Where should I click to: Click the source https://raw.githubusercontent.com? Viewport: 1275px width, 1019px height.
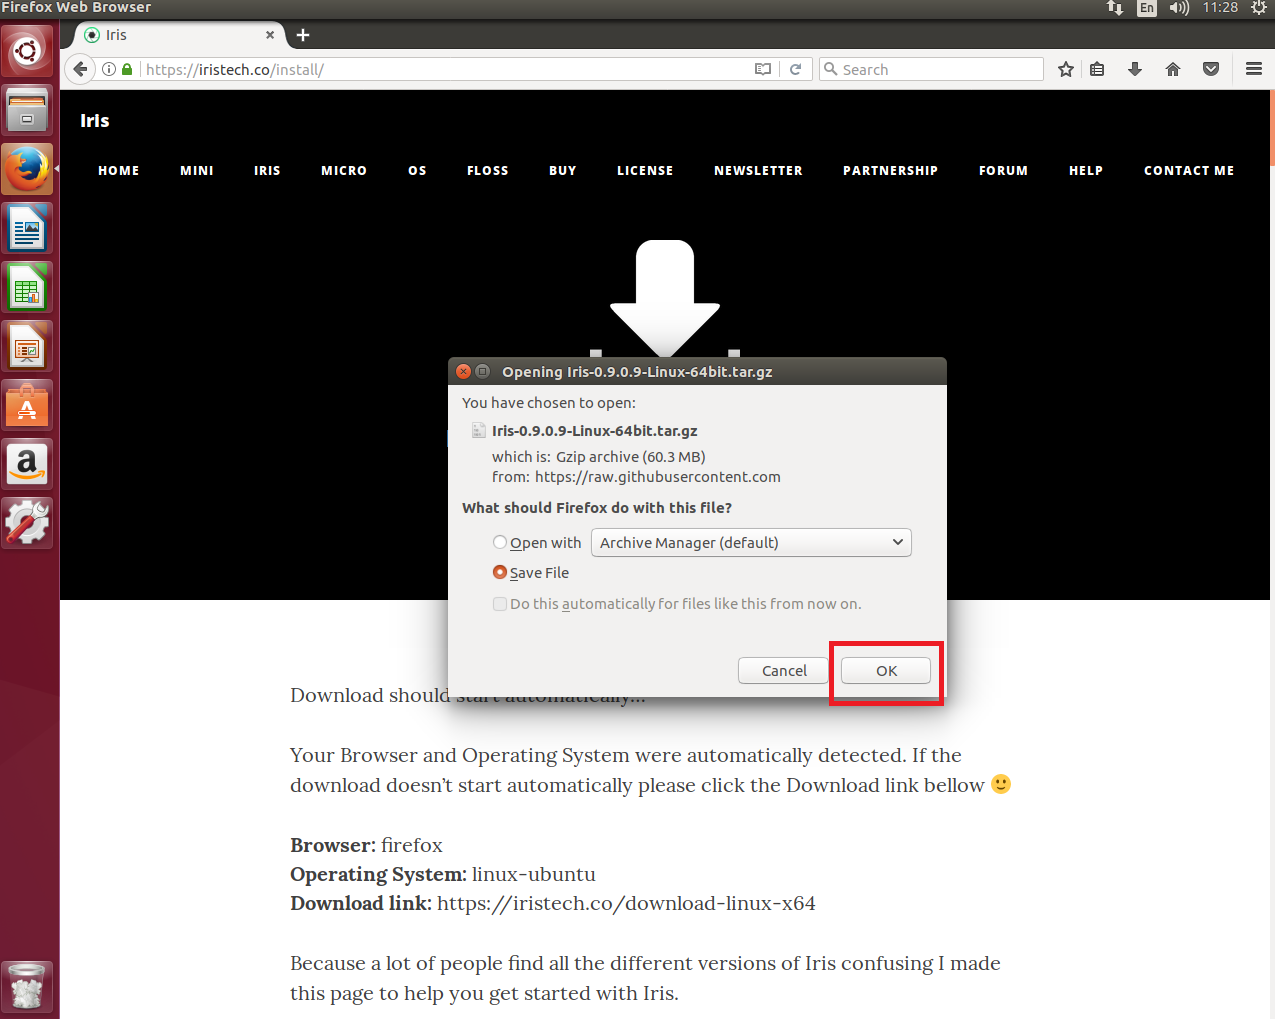pyautogui.click(x=658, y=477)
